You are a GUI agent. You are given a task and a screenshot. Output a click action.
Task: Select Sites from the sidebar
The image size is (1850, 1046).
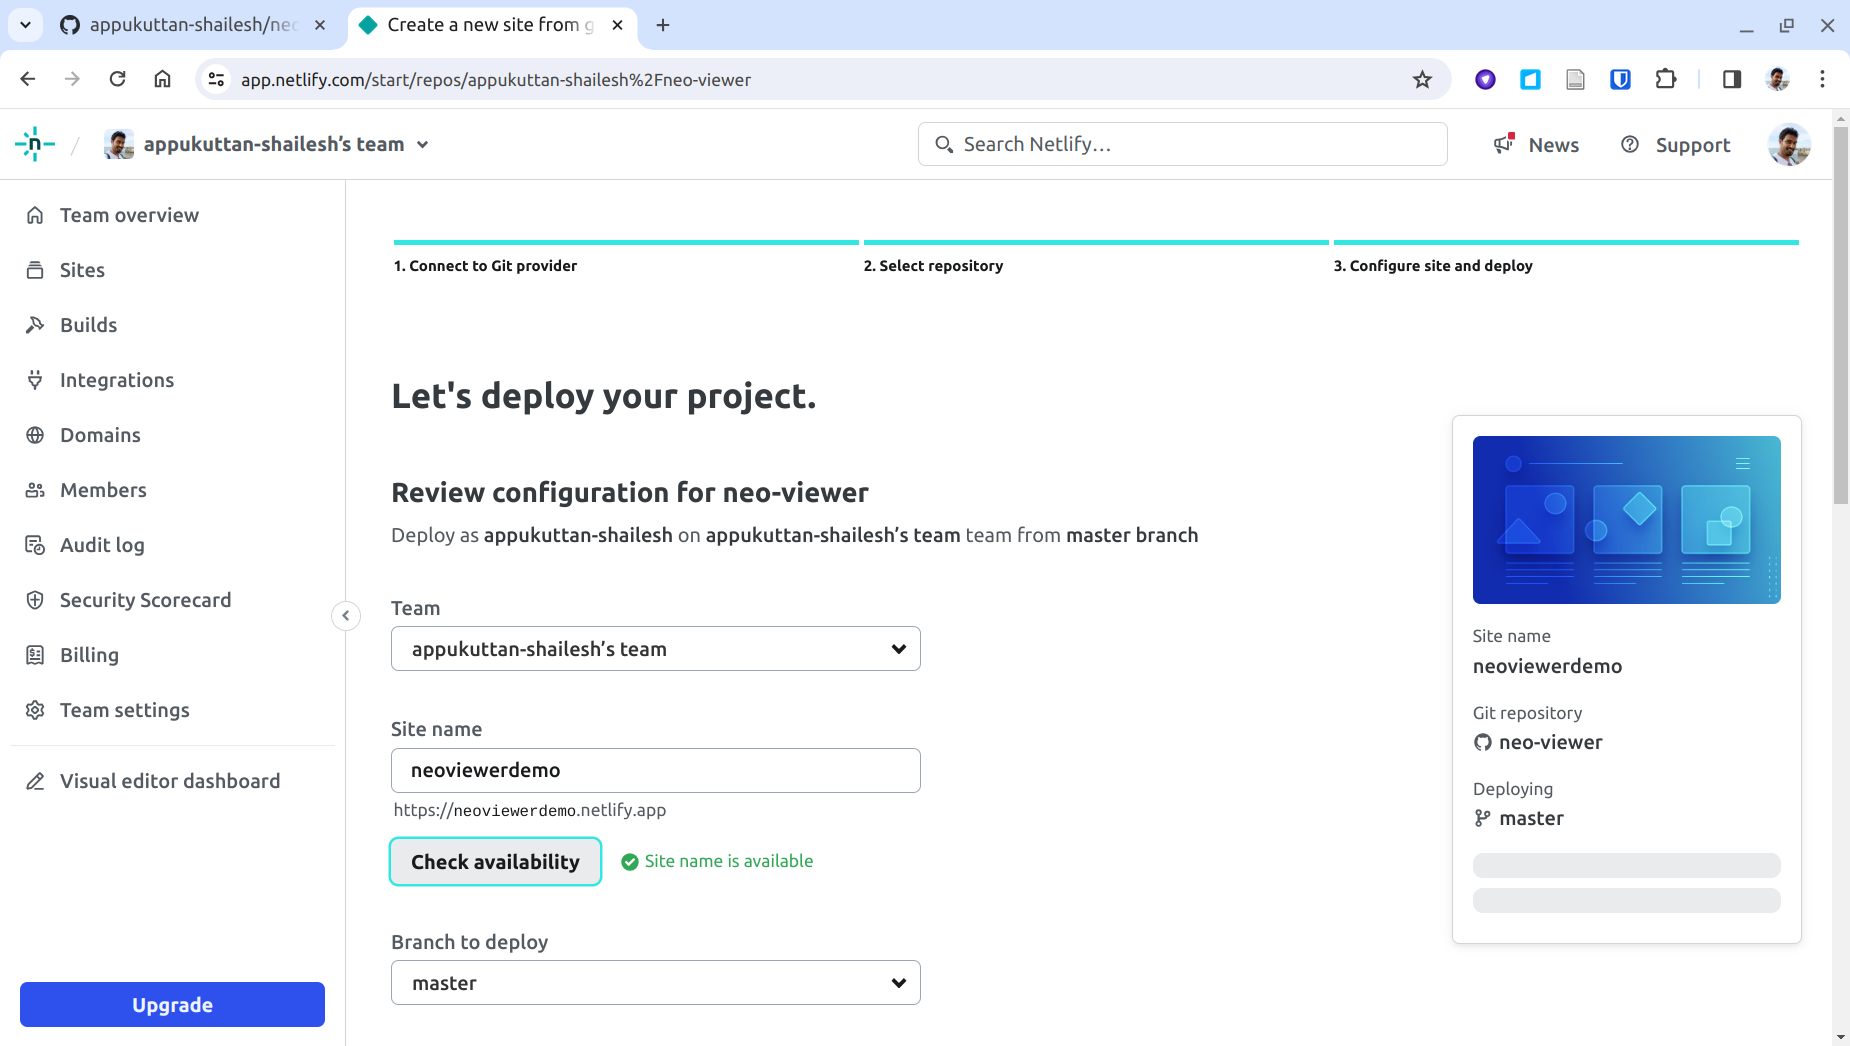point(82,269)
